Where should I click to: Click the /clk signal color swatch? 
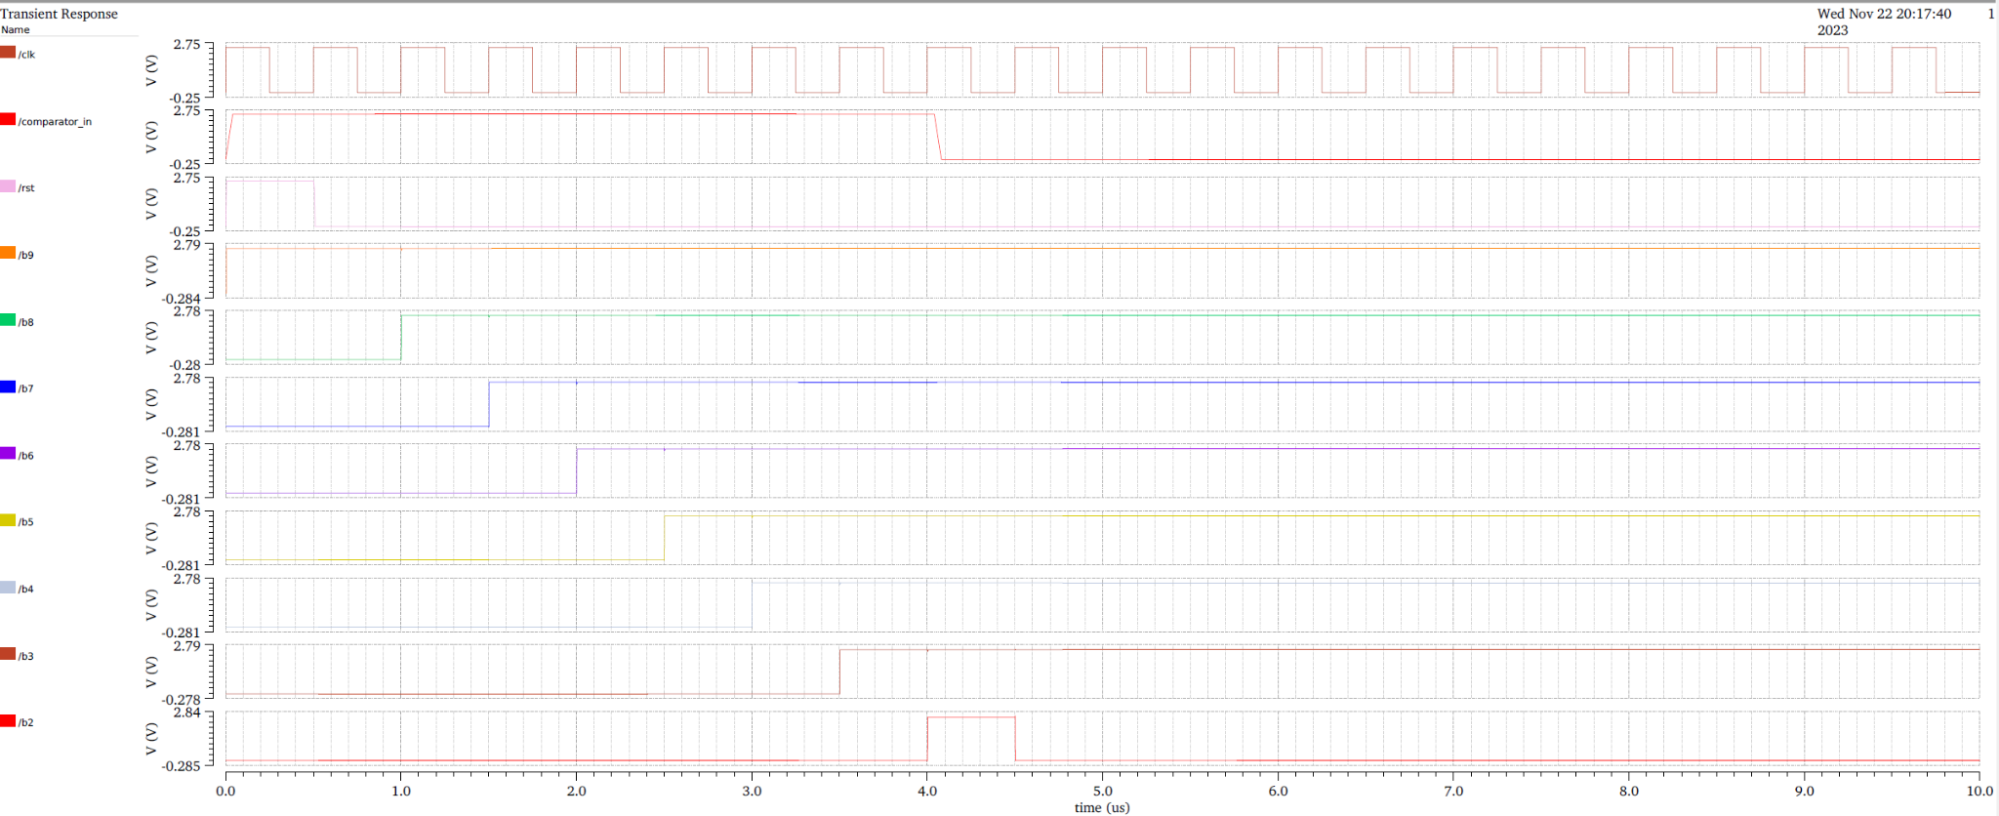8,53
